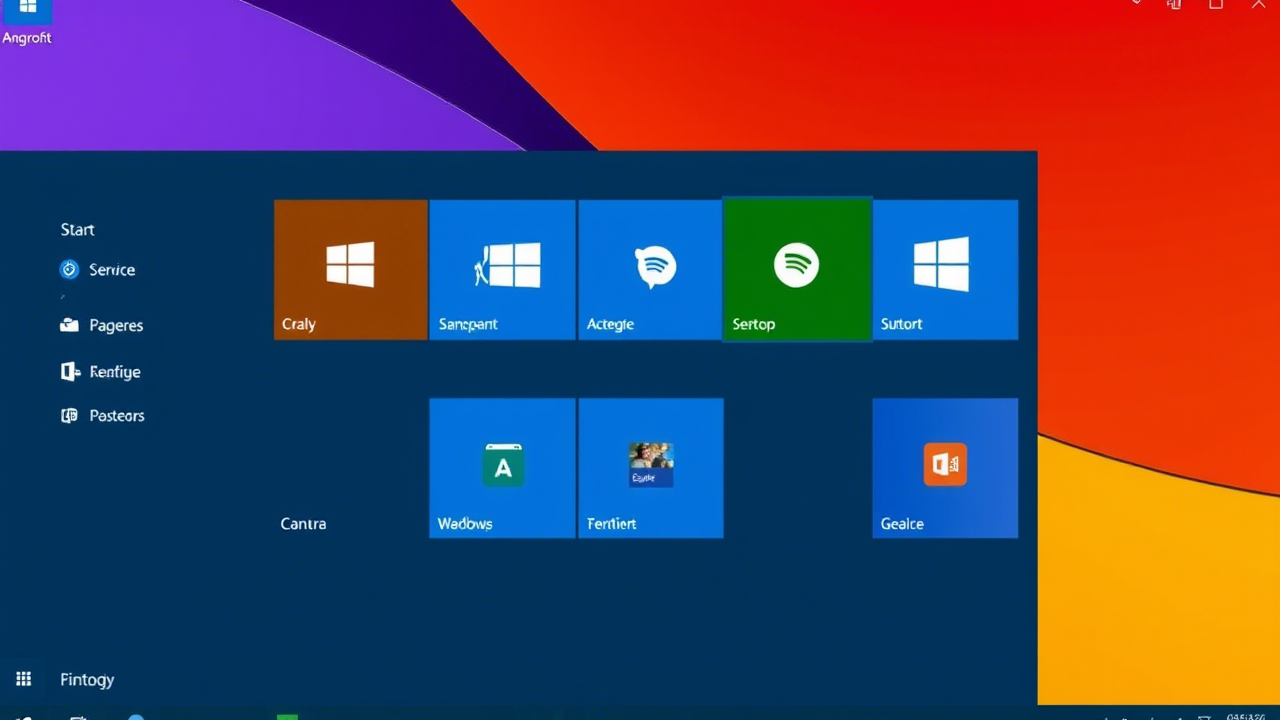Open the Actegle chat tile
The image size is (1280, 720).
click(x=650, y=270)
